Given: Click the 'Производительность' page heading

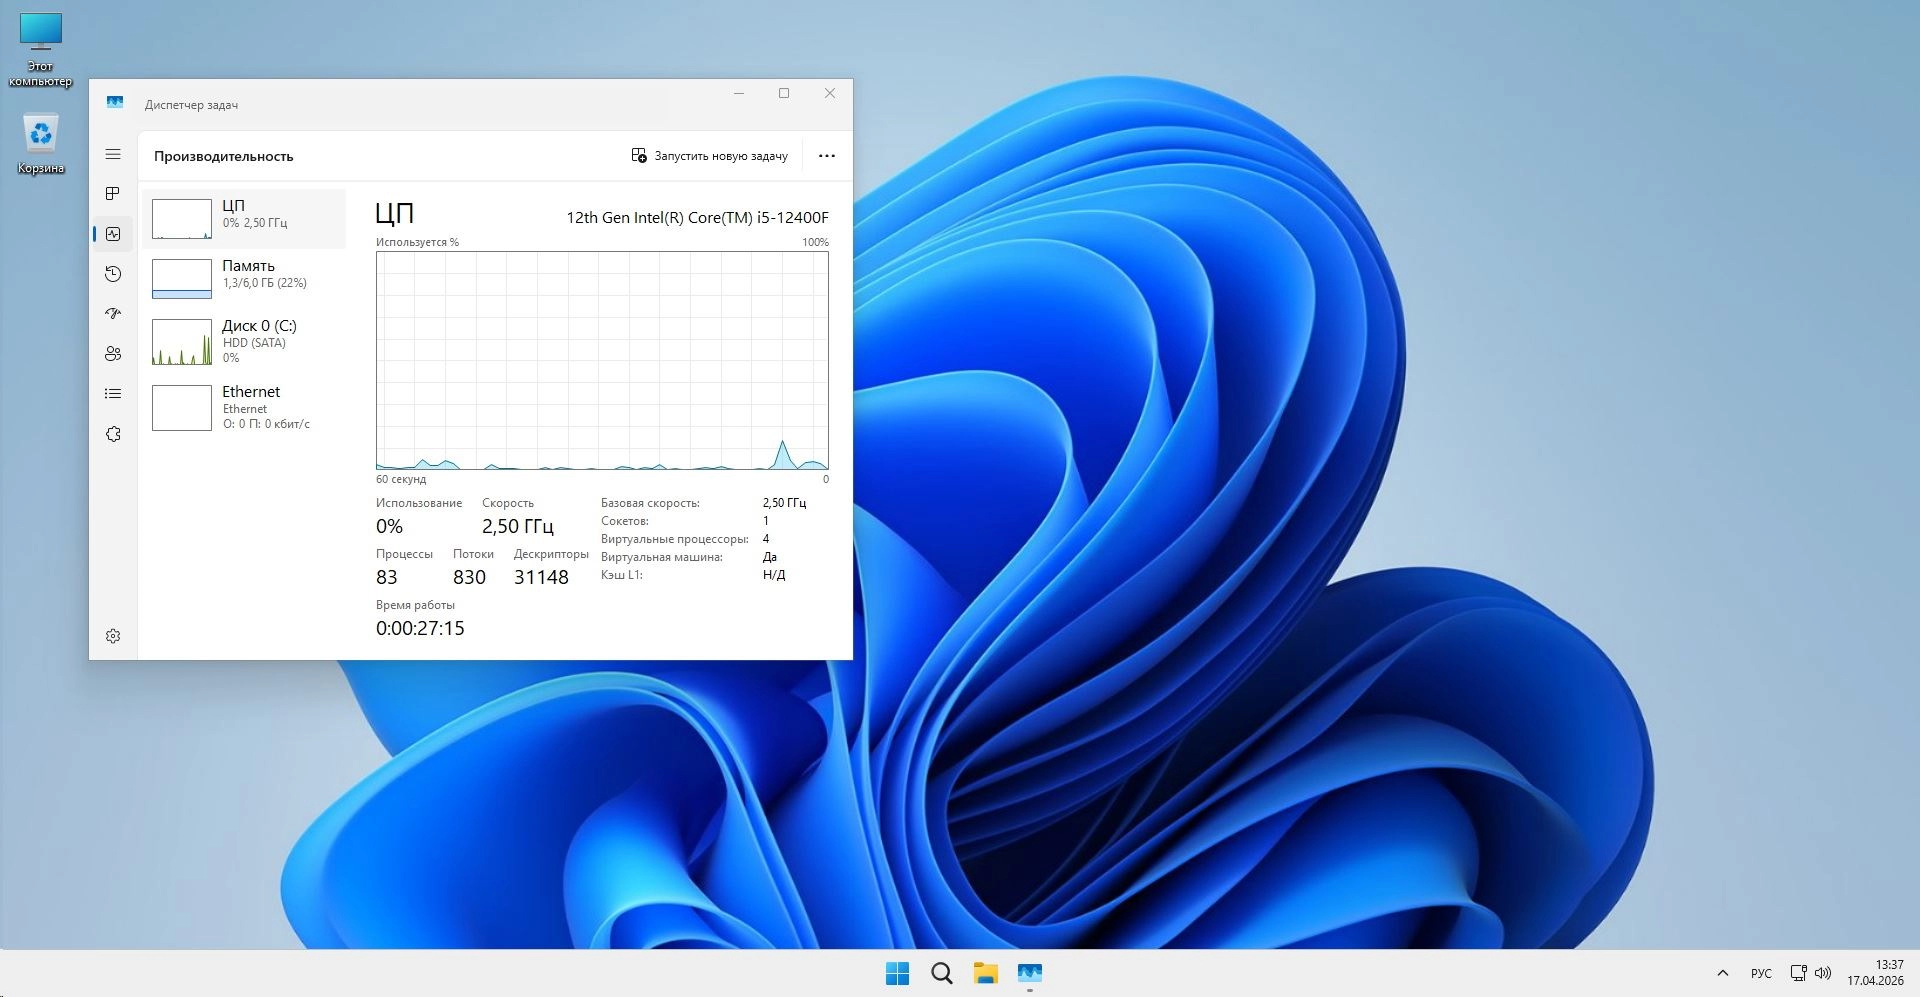Looking at the screenshot, I should pos(224,156).
